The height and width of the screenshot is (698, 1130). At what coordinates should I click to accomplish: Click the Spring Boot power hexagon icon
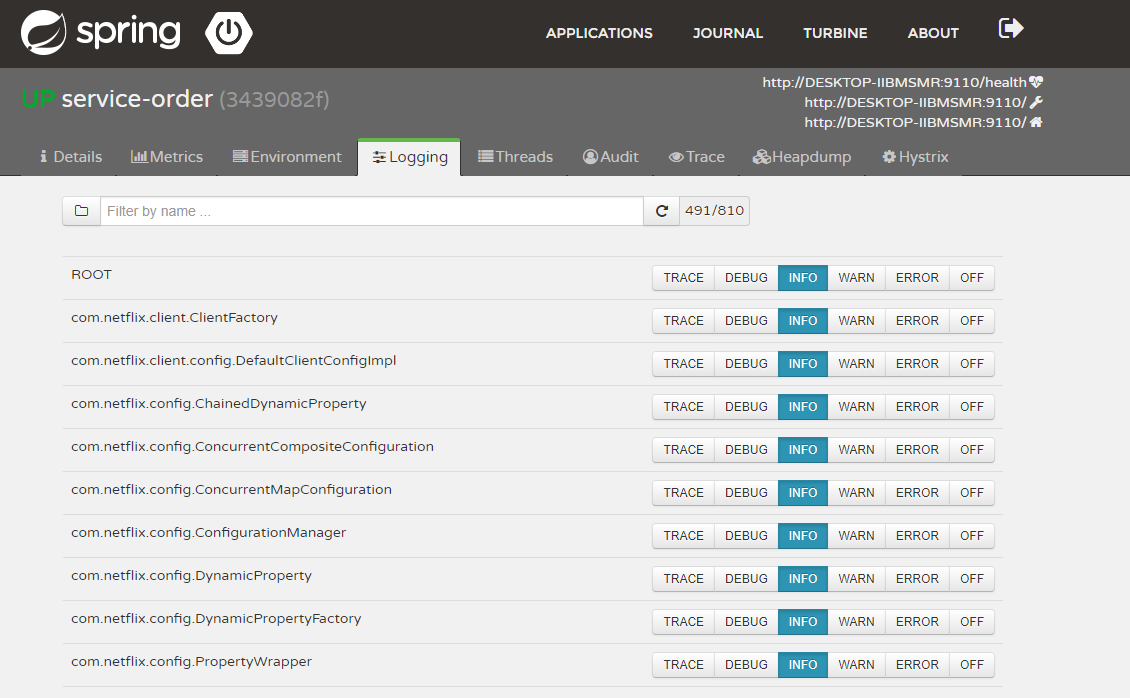[x=229, y=33]
